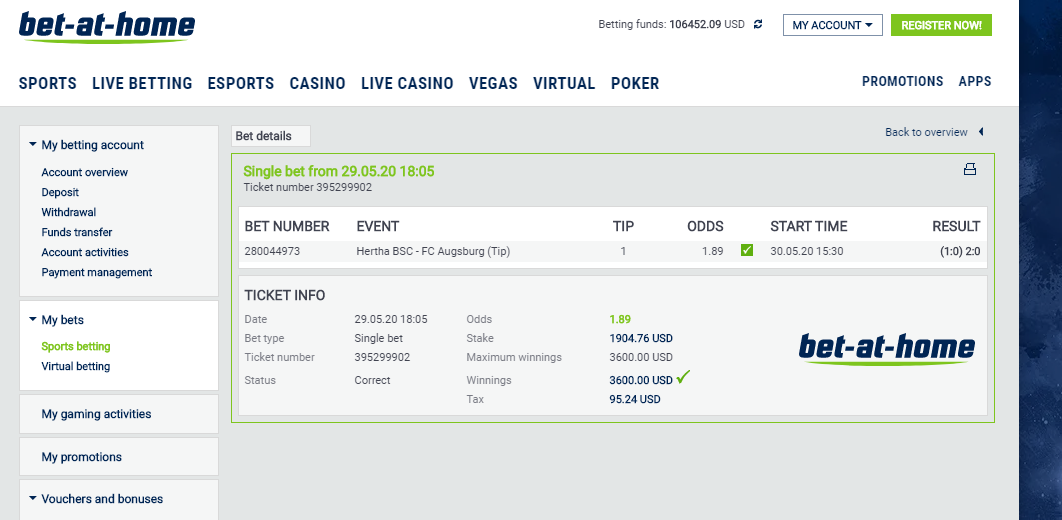Click green tick beside Winnings 3600.00 USD
The width and height of the screenshot is (1062, 520).
pyautogui.click(x=683, y=378)
